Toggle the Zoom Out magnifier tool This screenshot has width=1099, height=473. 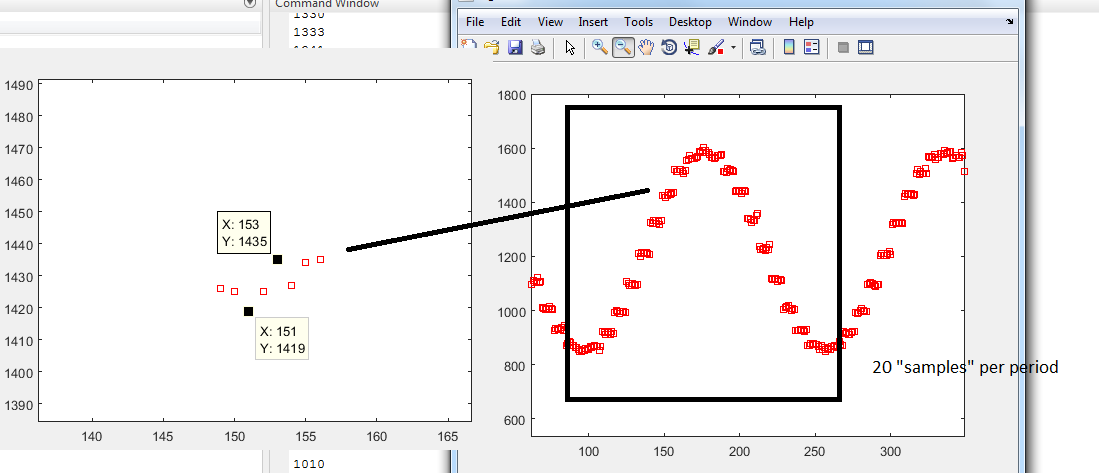click(x=622, y=48)
